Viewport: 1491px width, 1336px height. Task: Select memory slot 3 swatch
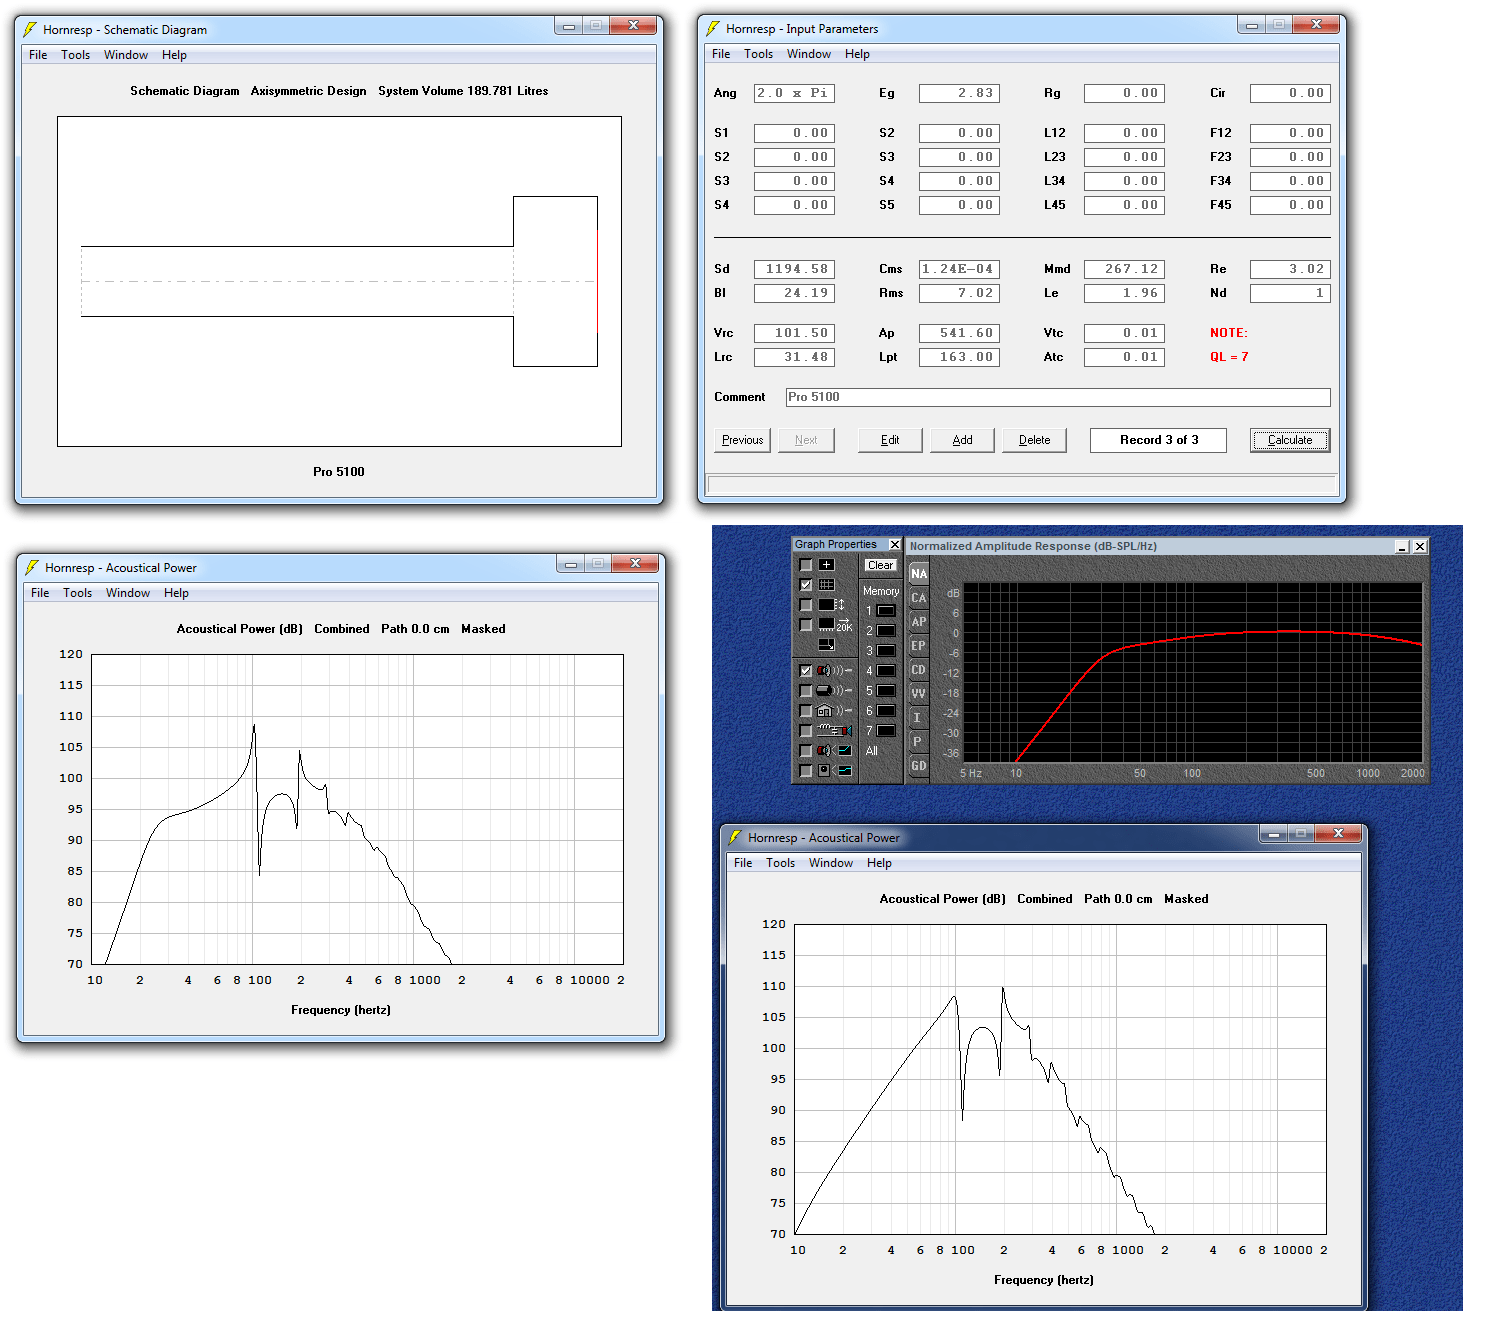886,650
